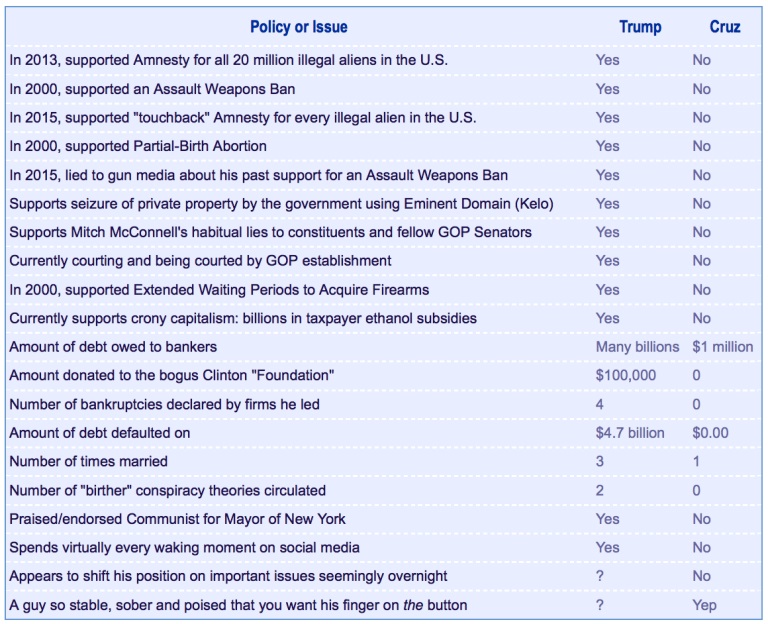Click the Mitch McConnell's habitual lies row
The width and height of the screenshot is (768, 624).
tap(270, 232)
